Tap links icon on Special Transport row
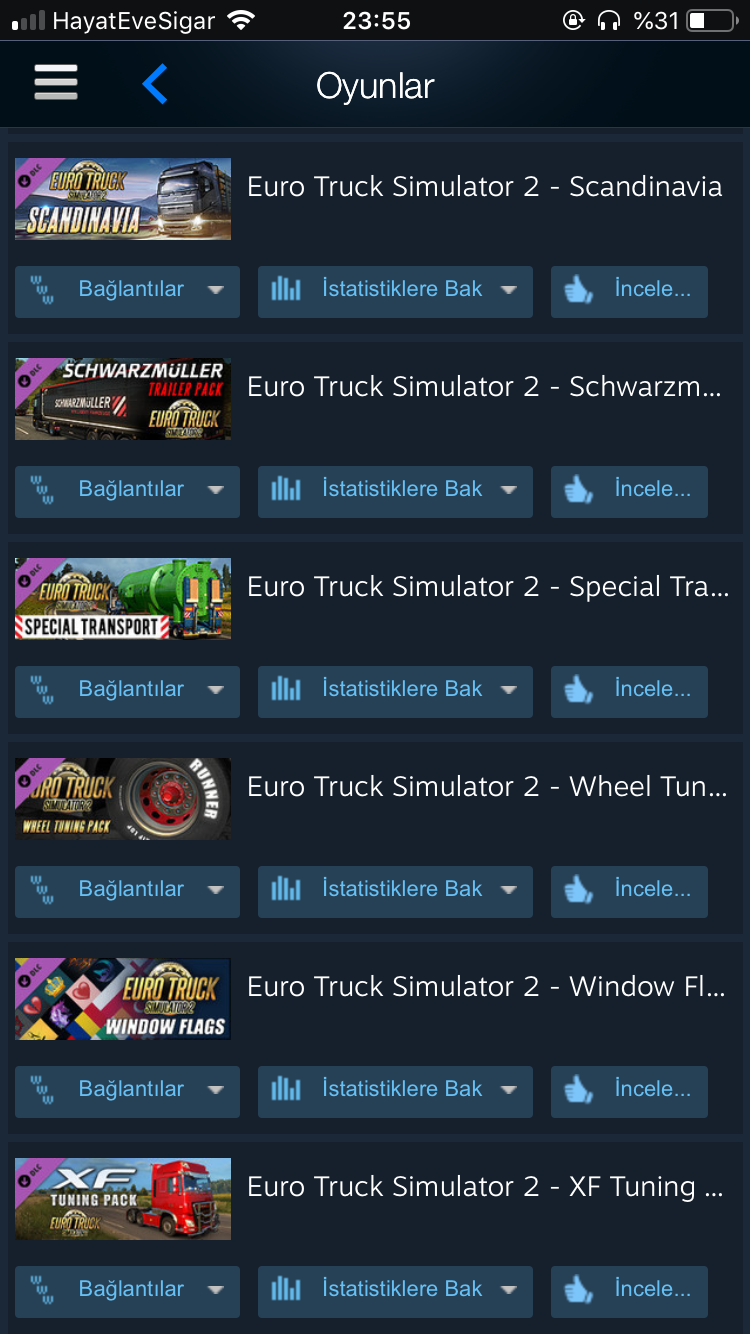Viewport: 750px width, 1334px height. coord(42,690)
